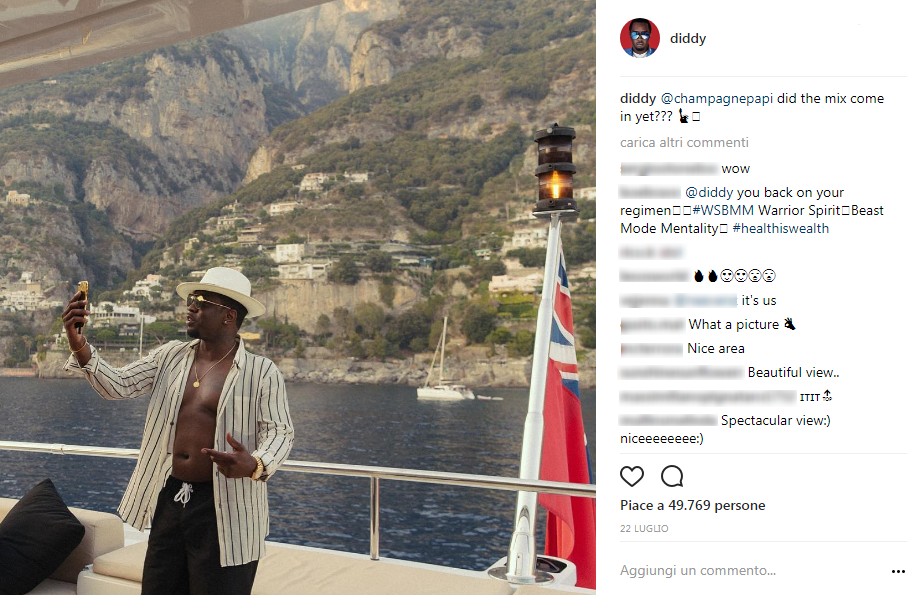Open the diddy username in the header
This screenshot has width=913, height=595.
[688, 38]
